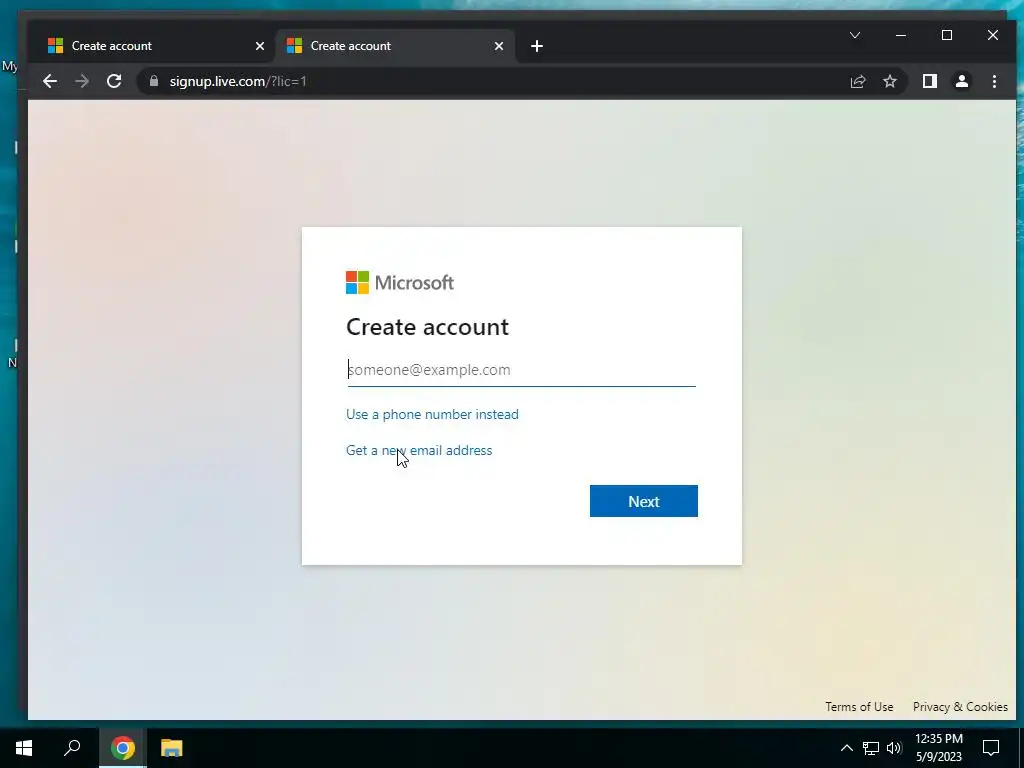Open the browser side panel
Viewport: 1024px width, 768px height.
(x=929, y=81)
